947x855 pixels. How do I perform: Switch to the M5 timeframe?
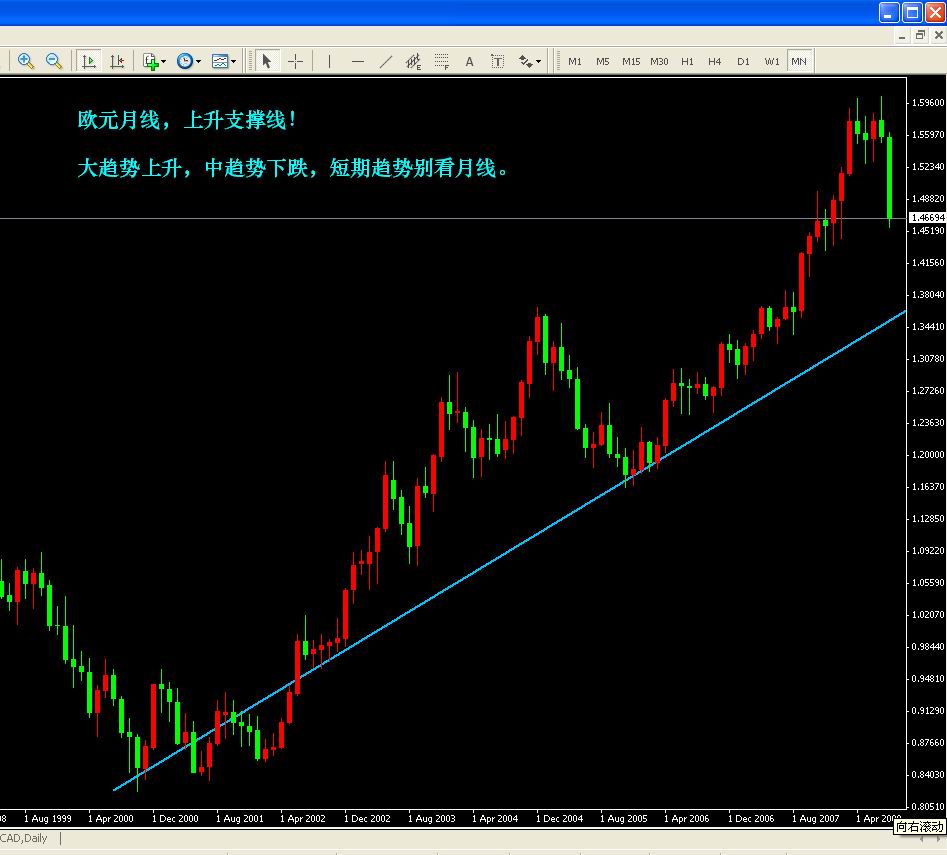tap(603, 61)
